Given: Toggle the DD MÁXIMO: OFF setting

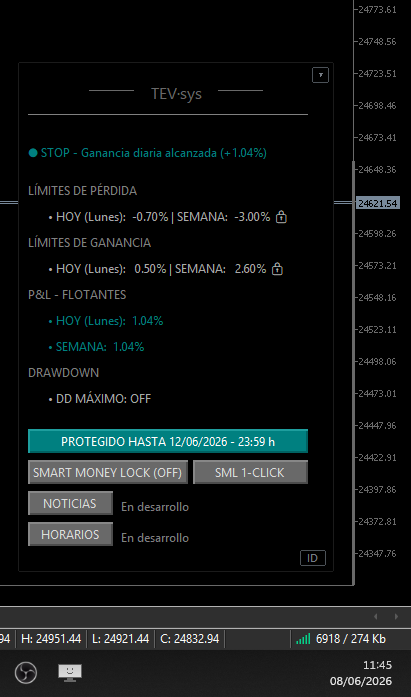Looking at the screenshot, I should [x=104, y=399].
